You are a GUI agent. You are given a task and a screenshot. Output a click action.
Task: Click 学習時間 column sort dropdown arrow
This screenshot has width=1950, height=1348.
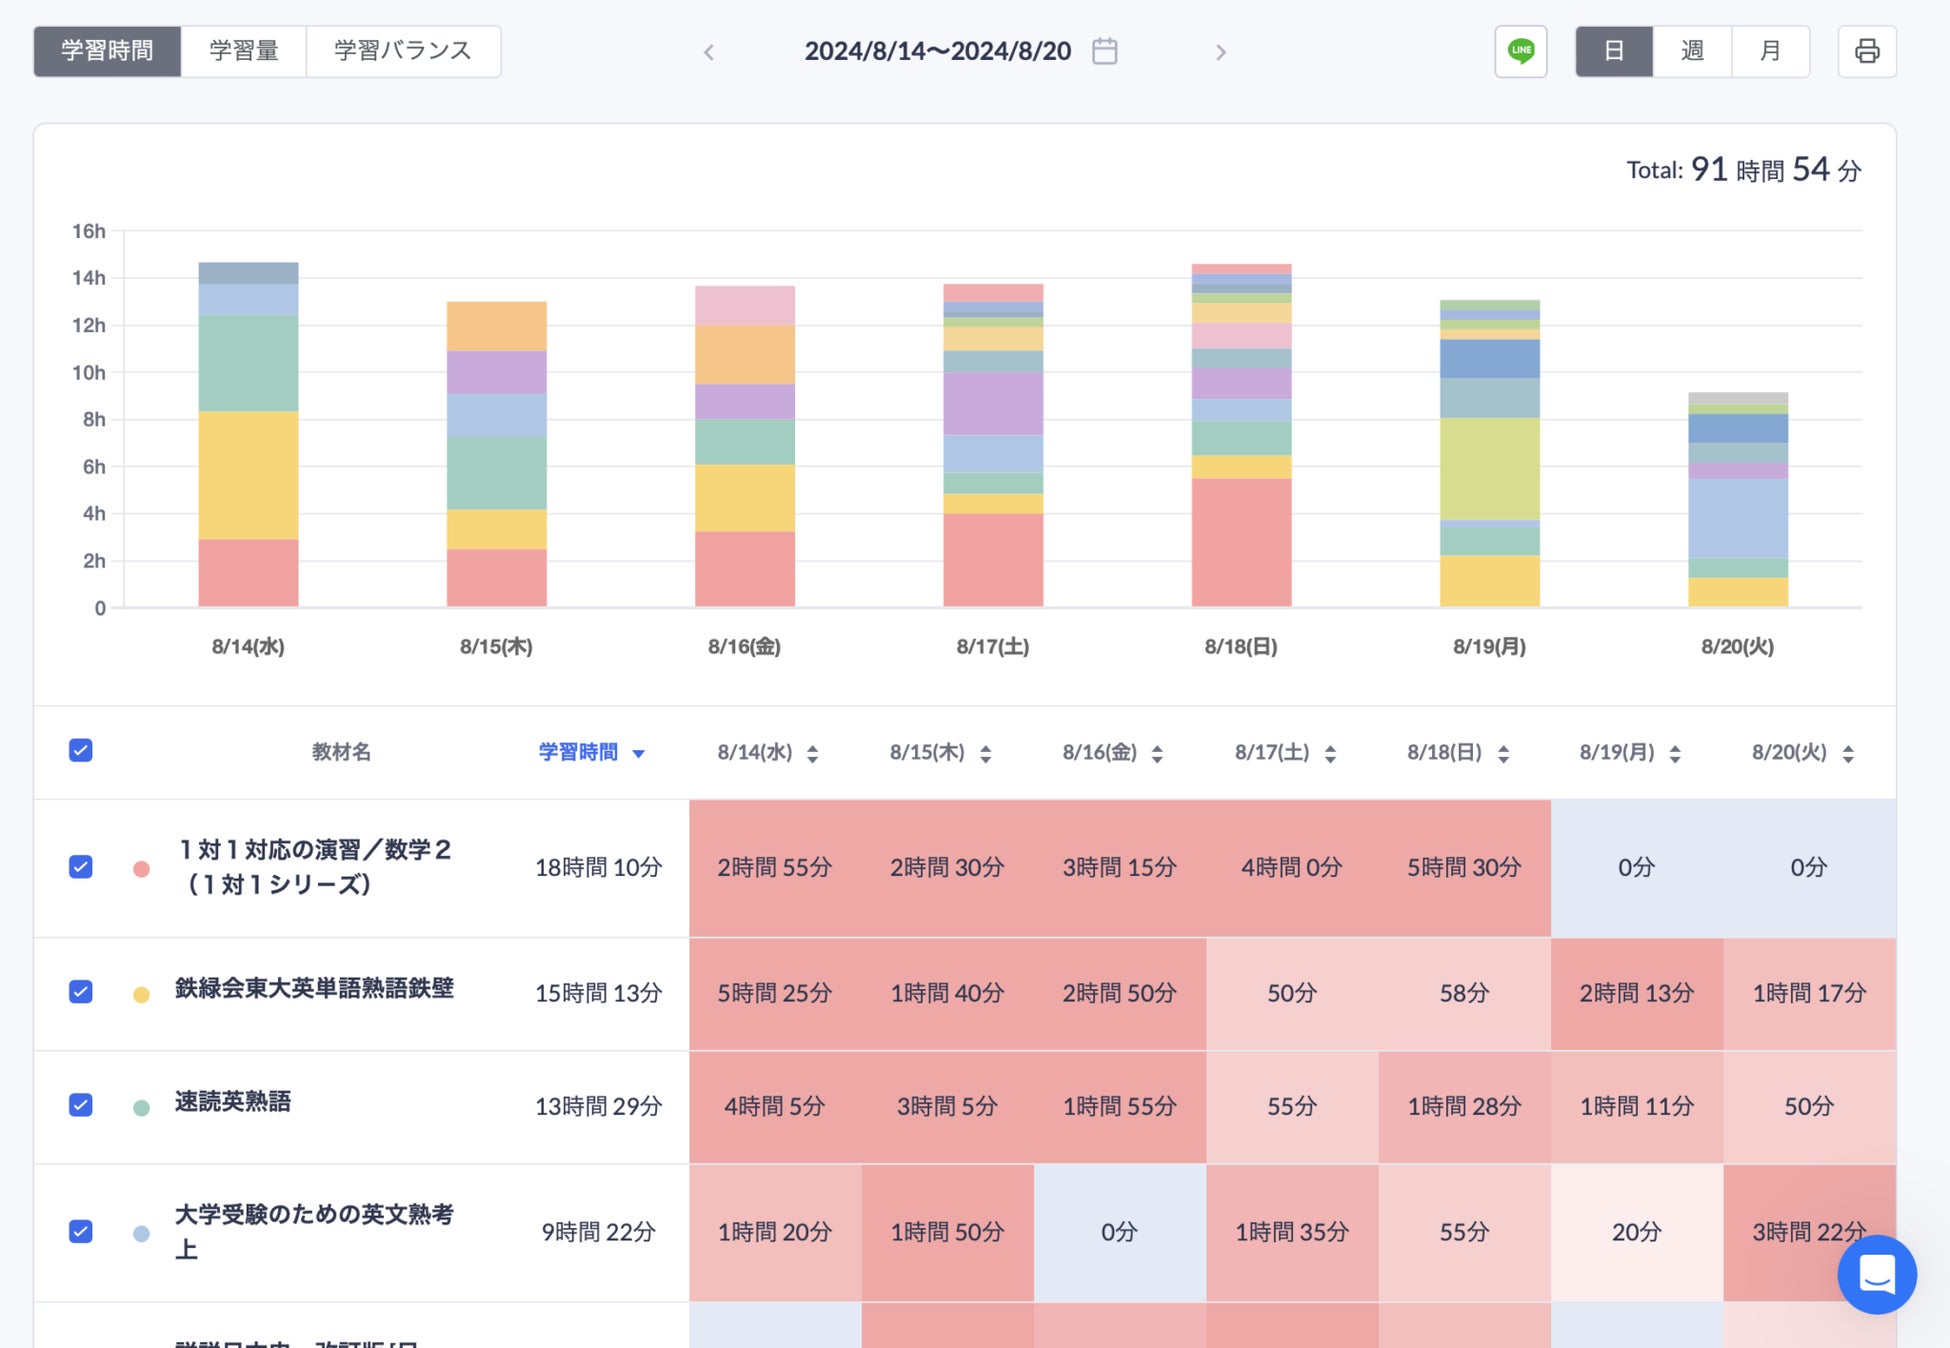(639, 753)
